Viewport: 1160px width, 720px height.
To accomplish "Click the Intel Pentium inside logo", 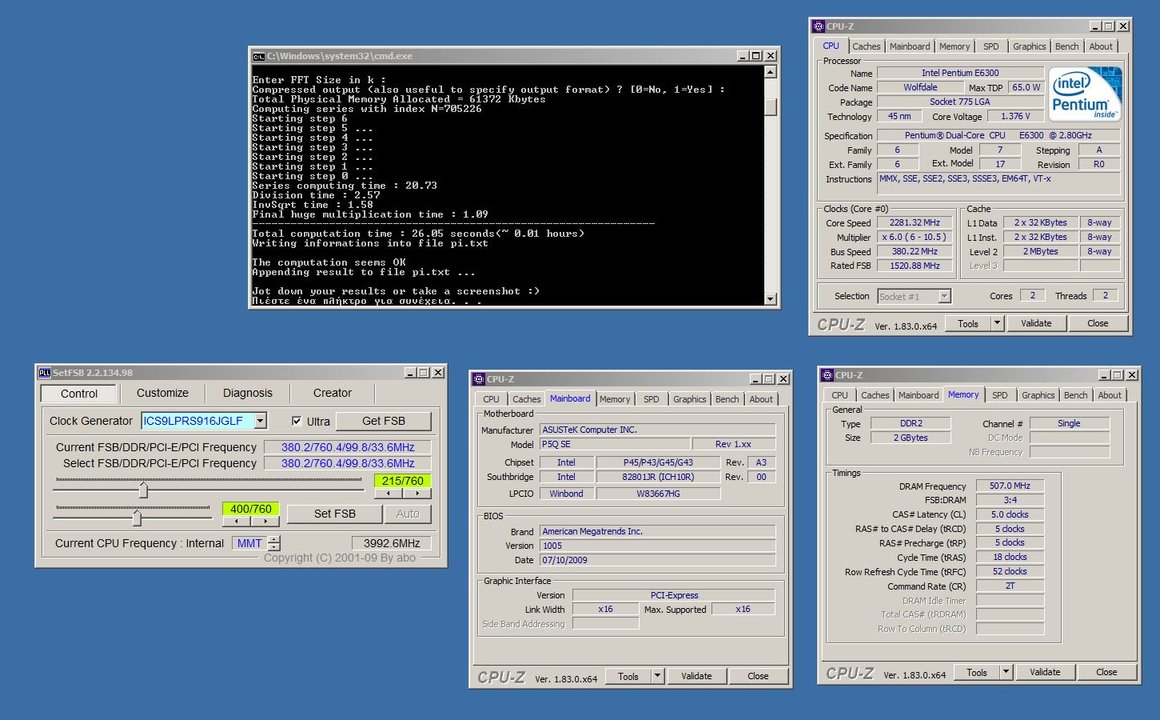I will (1085, 94).
